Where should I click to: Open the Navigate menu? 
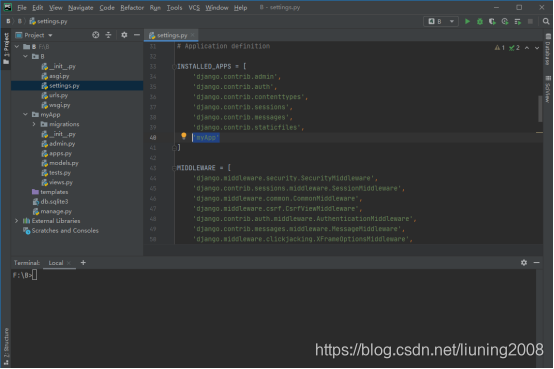click(81, 7)
